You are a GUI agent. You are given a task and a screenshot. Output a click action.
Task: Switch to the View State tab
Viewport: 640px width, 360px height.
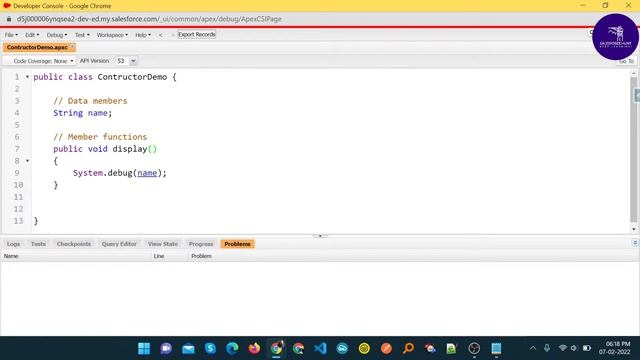[x=162, y=244]
